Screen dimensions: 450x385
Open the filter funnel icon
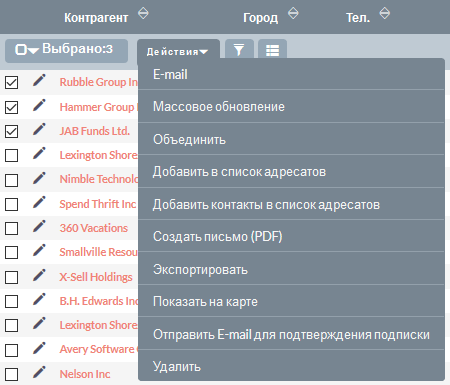pos(239,50)
